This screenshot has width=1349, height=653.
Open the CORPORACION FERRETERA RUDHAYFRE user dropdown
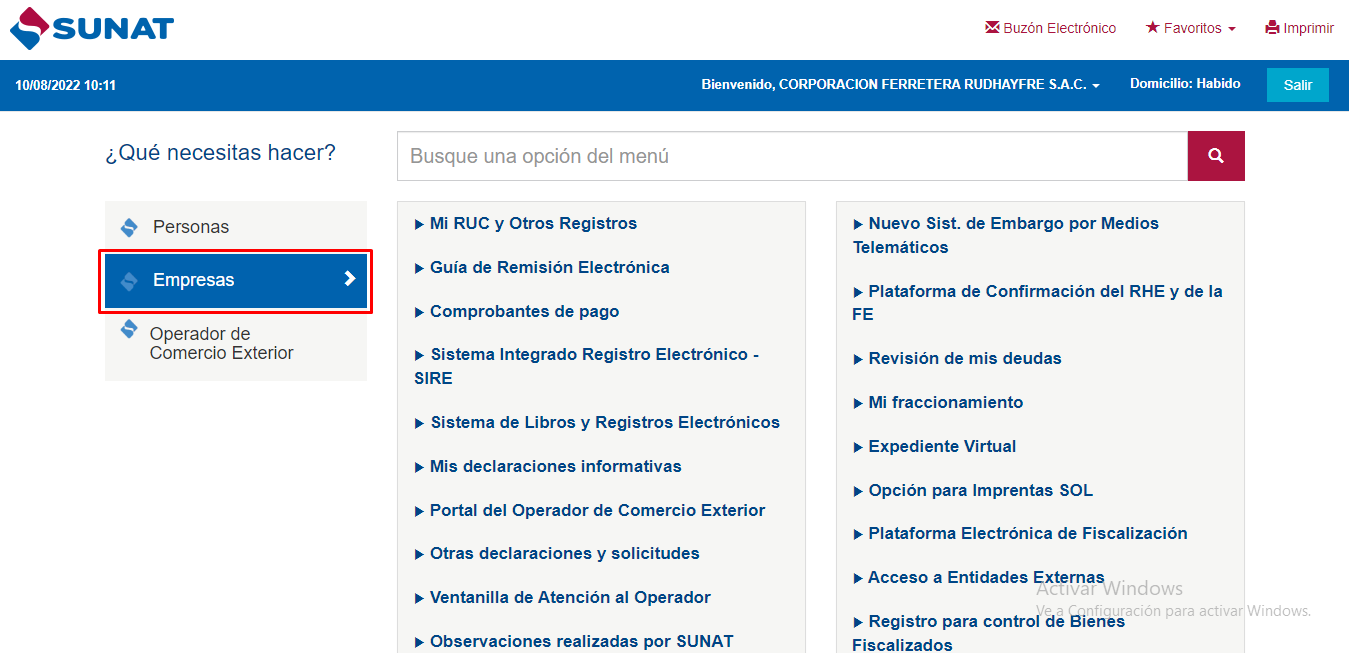pyautogui.click(x=900, y=85)
